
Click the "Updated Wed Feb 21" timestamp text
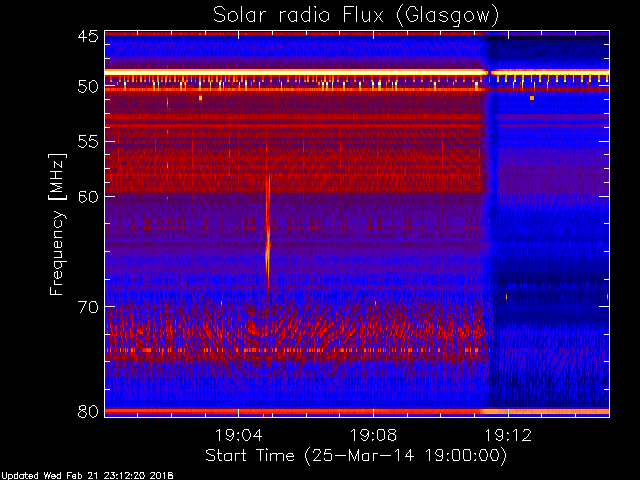coord(87,476)
